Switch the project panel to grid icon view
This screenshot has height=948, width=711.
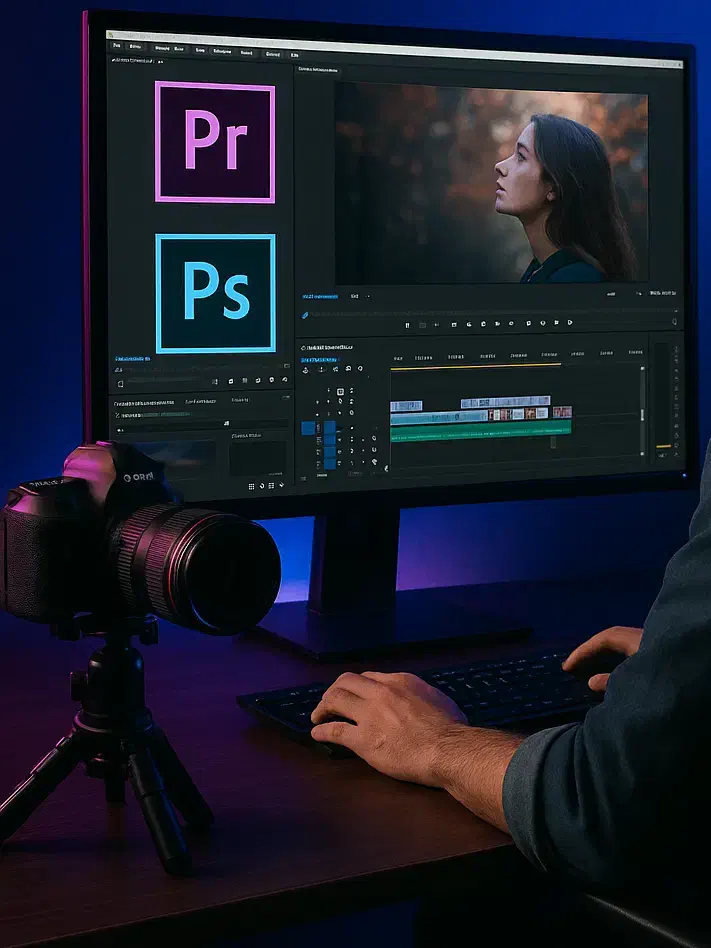point(252,486)
